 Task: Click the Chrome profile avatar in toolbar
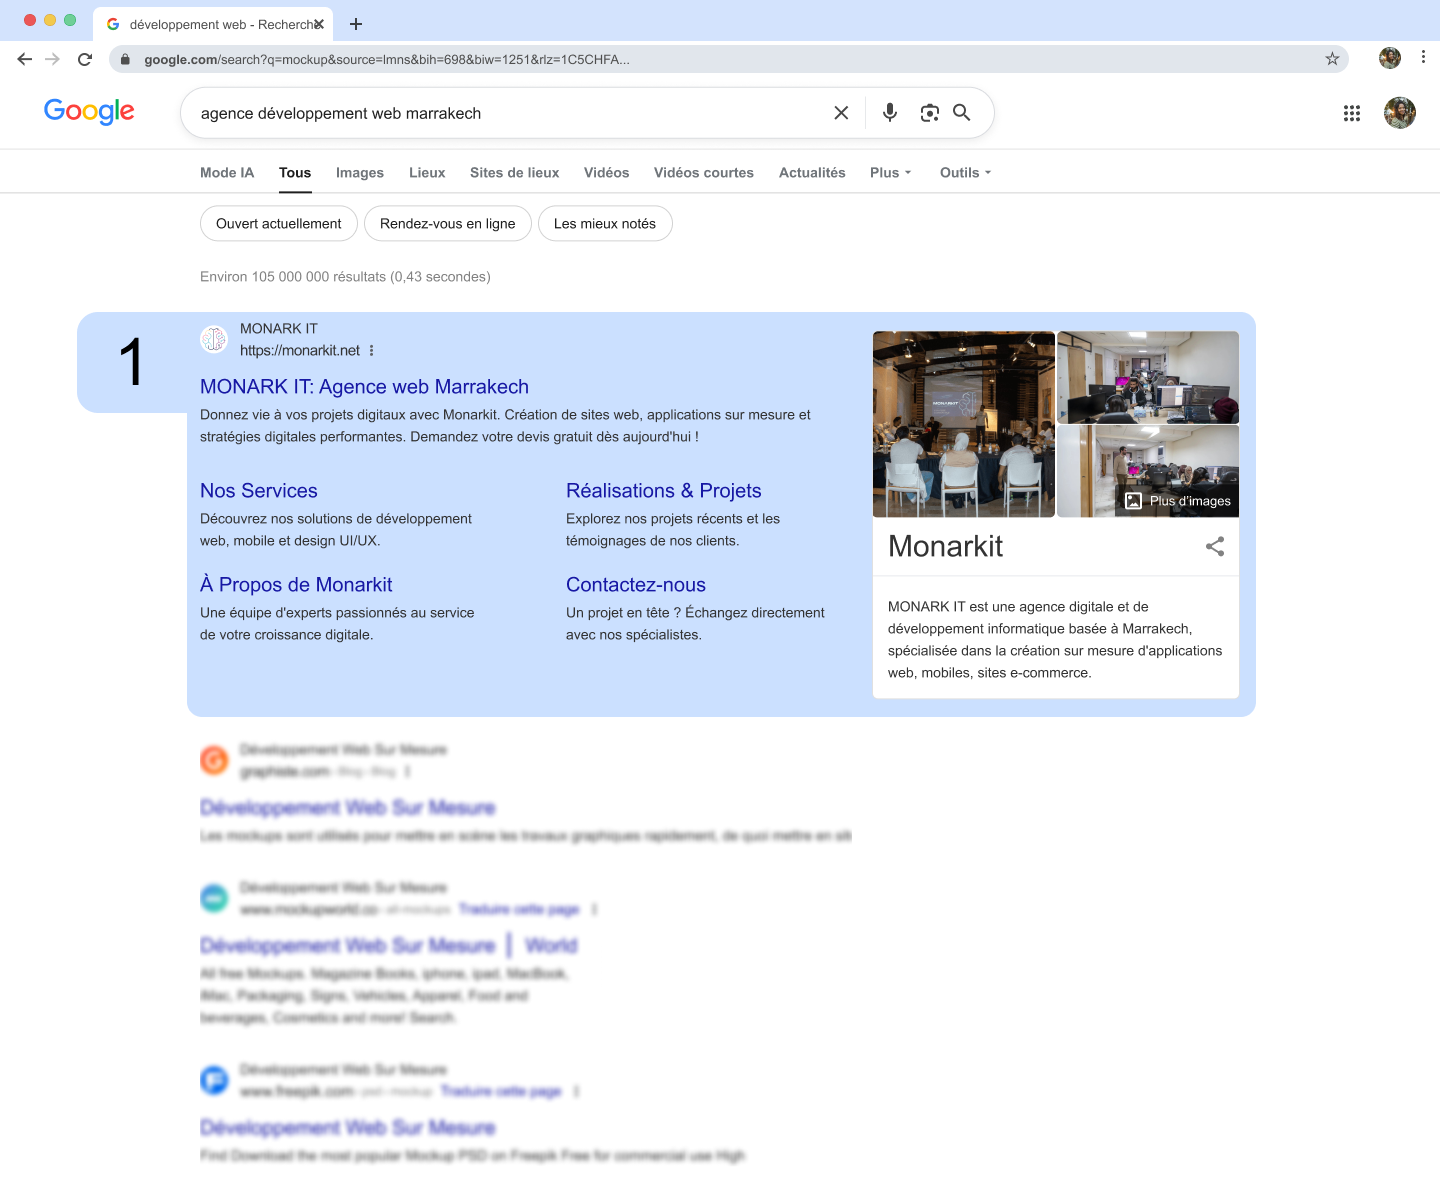click(x=1390, y=58)
